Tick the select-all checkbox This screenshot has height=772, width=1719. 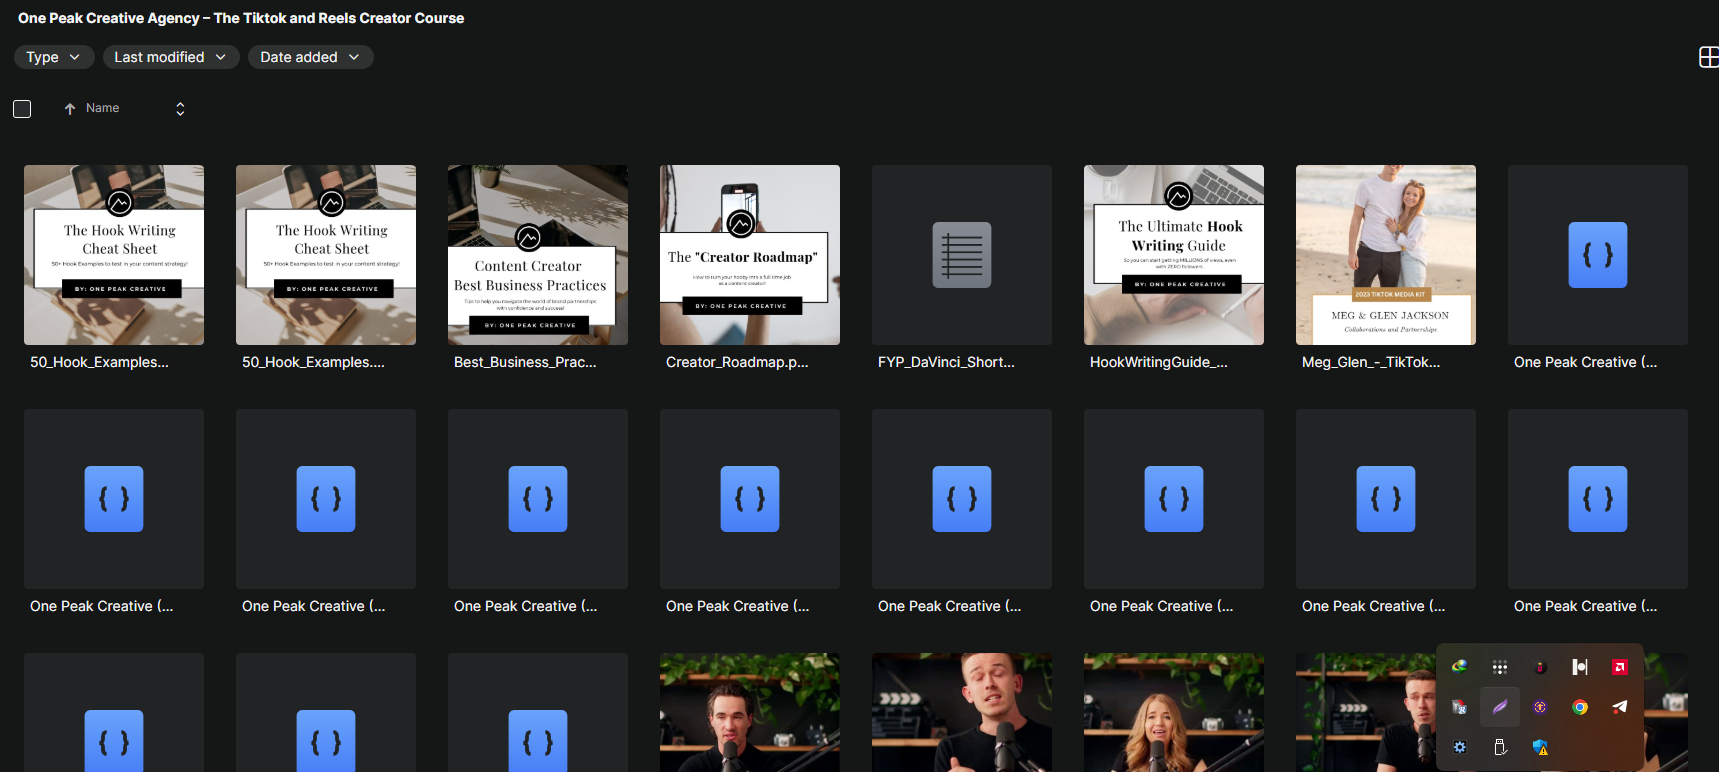pyautogui.click(x=22, y=109)
